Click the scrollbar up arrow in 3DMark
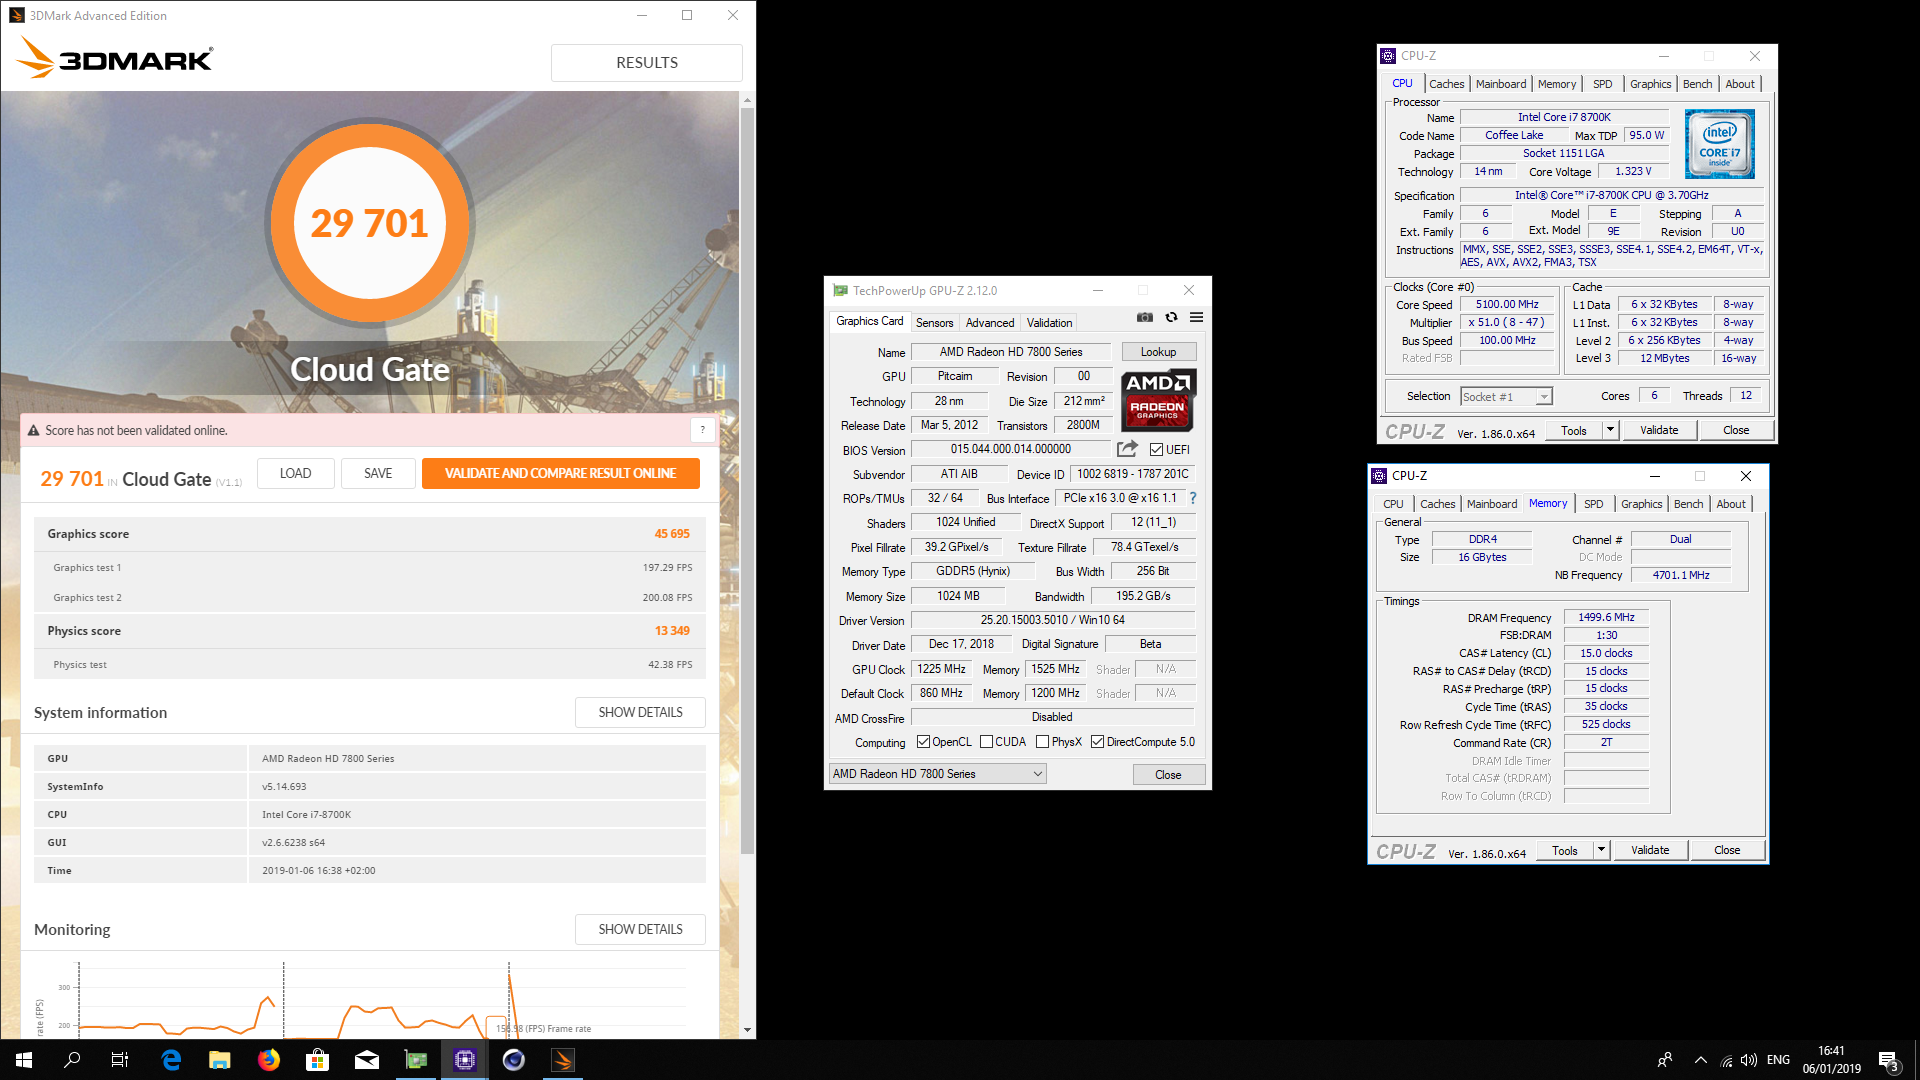This screenshot has height=1080, width=1920. pos(747,100)
